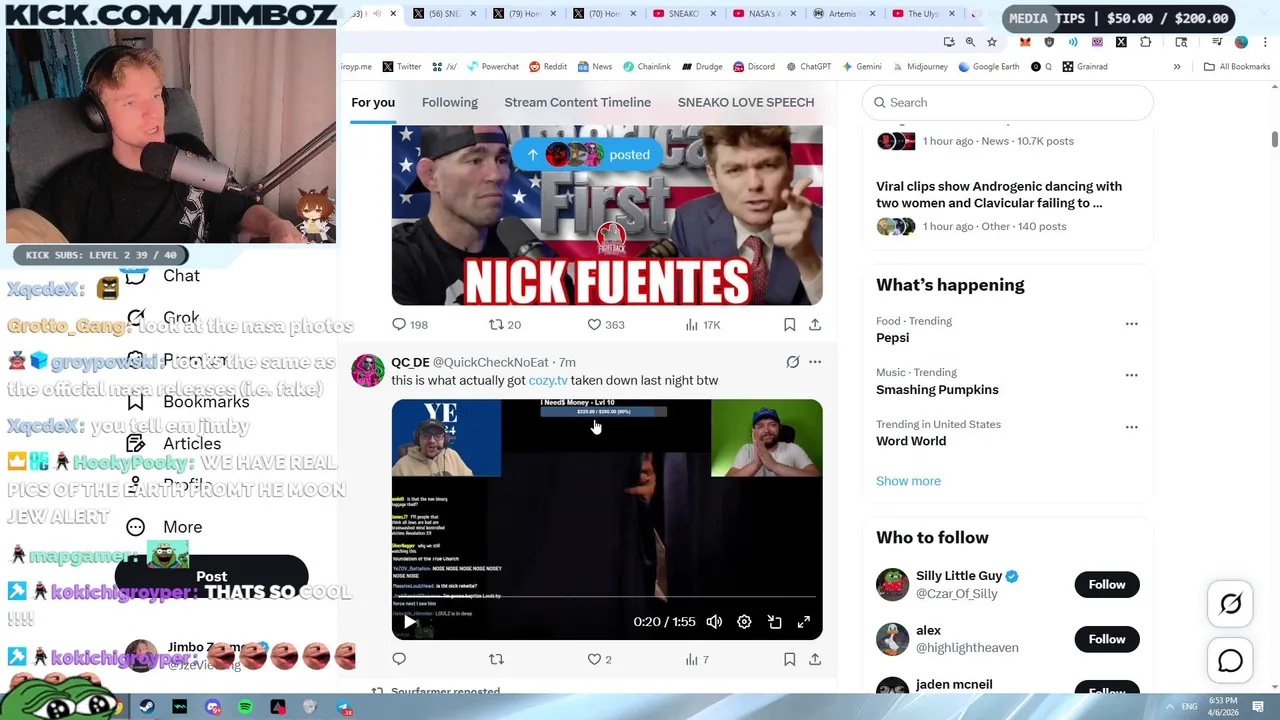Open QC_DE profile avatar
Viewport: 1280px width, 720px height.
pos(367,371)
